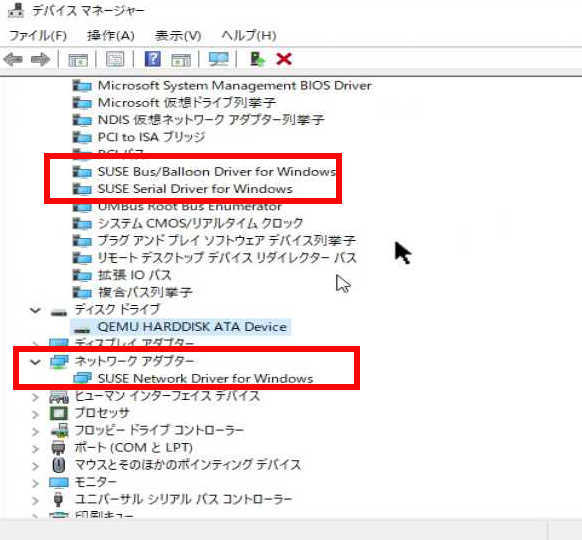Screen dimensions: 582x540
Task: Click the プロセッサ chip icon
Action: [x=59, y=413]
